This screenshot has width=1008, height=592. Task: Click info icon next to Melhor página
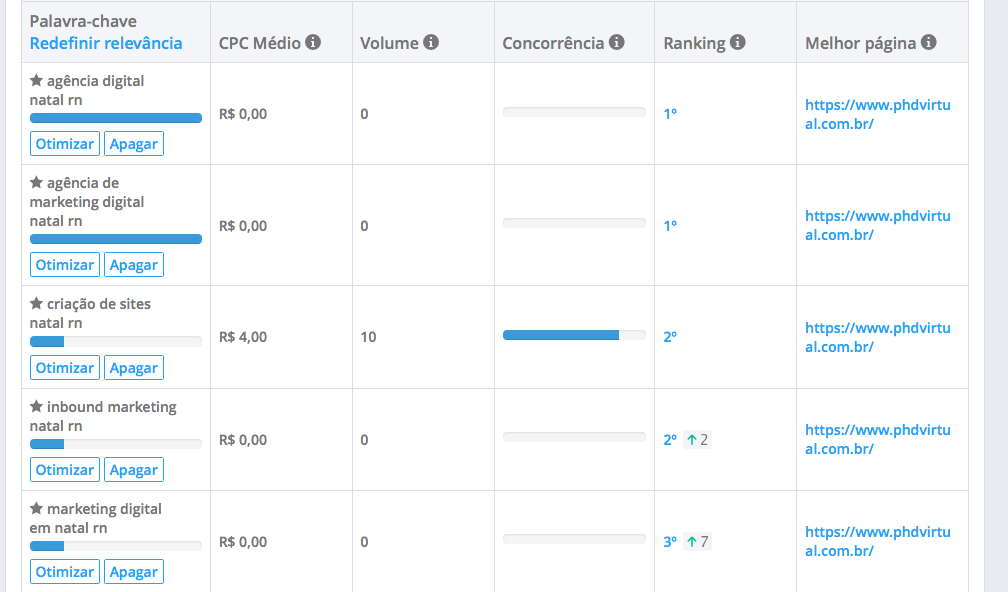pyautogui.click(x=928, y=42)
